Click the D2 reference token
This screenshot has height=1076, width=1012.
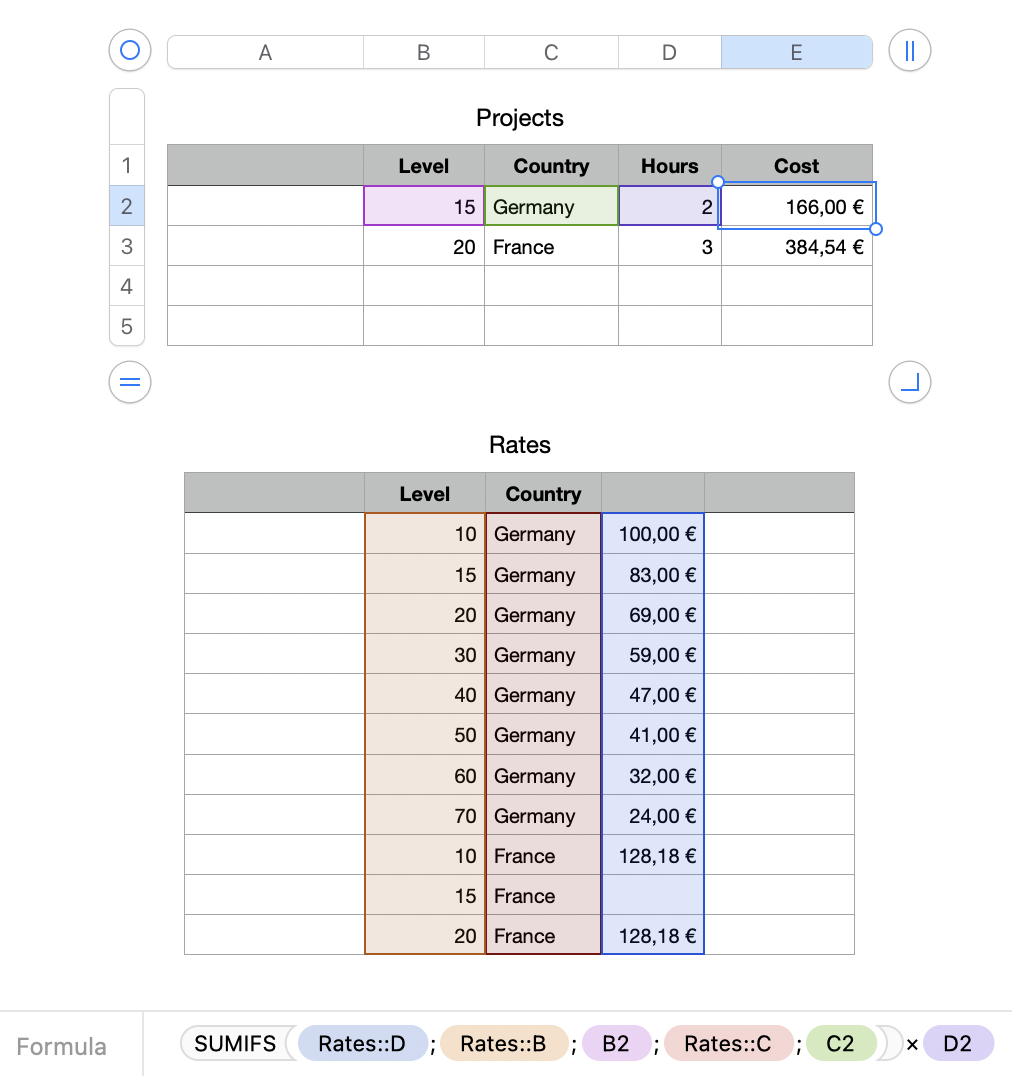click(x=958, y=1044)
